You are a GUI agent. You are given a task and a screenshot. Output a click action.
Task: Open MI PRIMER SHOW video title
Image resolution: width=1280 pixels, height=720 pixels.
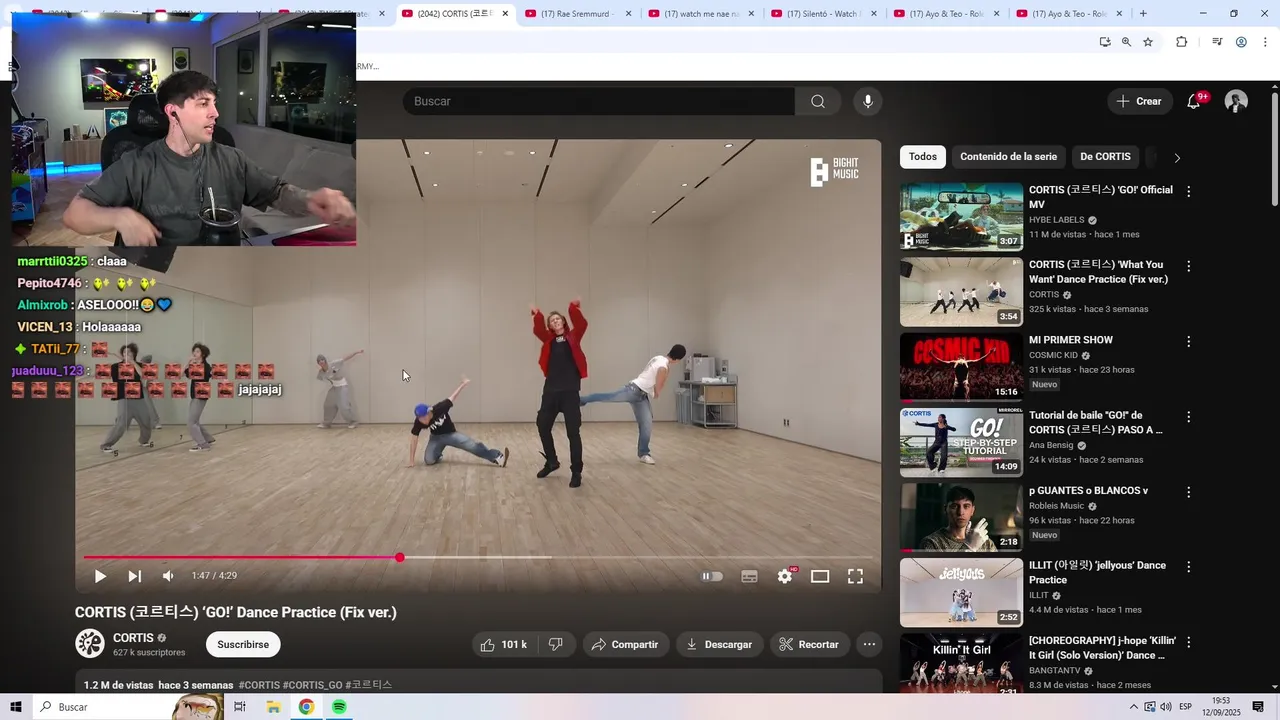1071,340
